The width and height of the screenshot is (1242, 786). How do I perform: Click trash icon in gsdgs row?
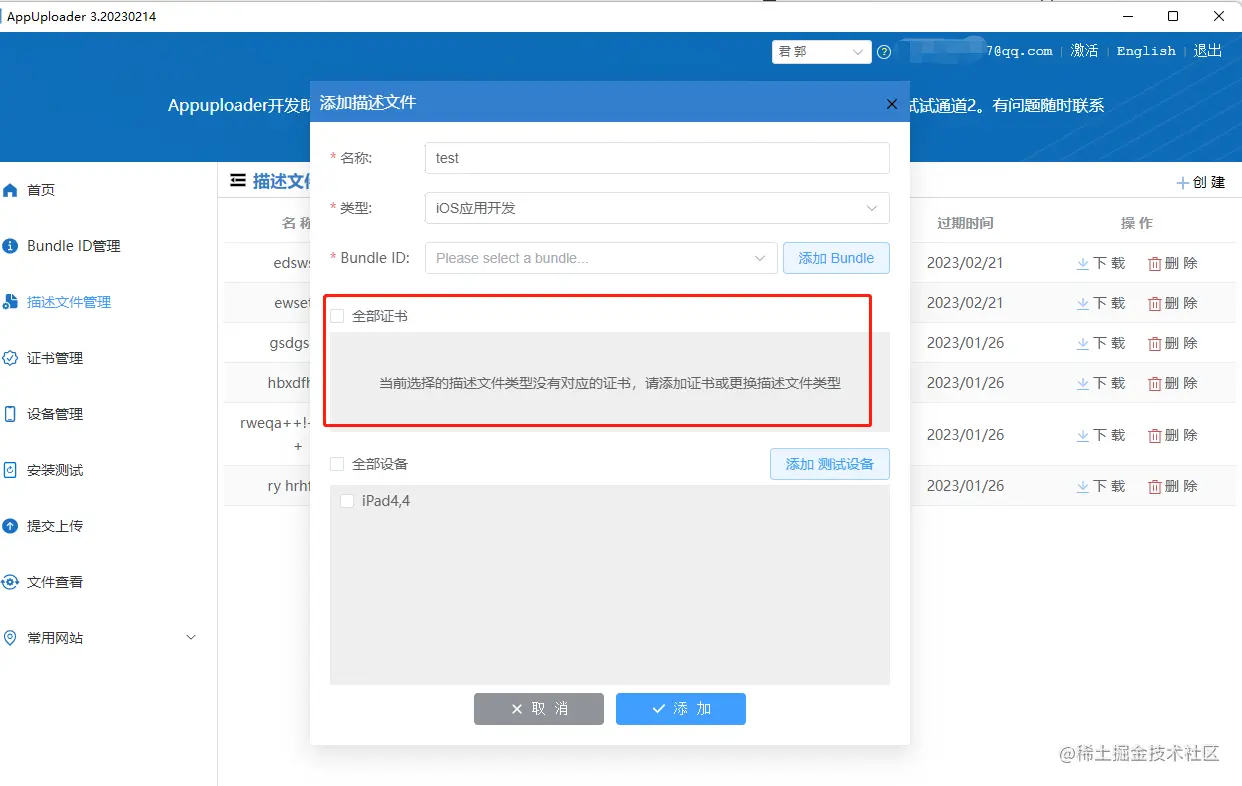tap(1155, 343)
